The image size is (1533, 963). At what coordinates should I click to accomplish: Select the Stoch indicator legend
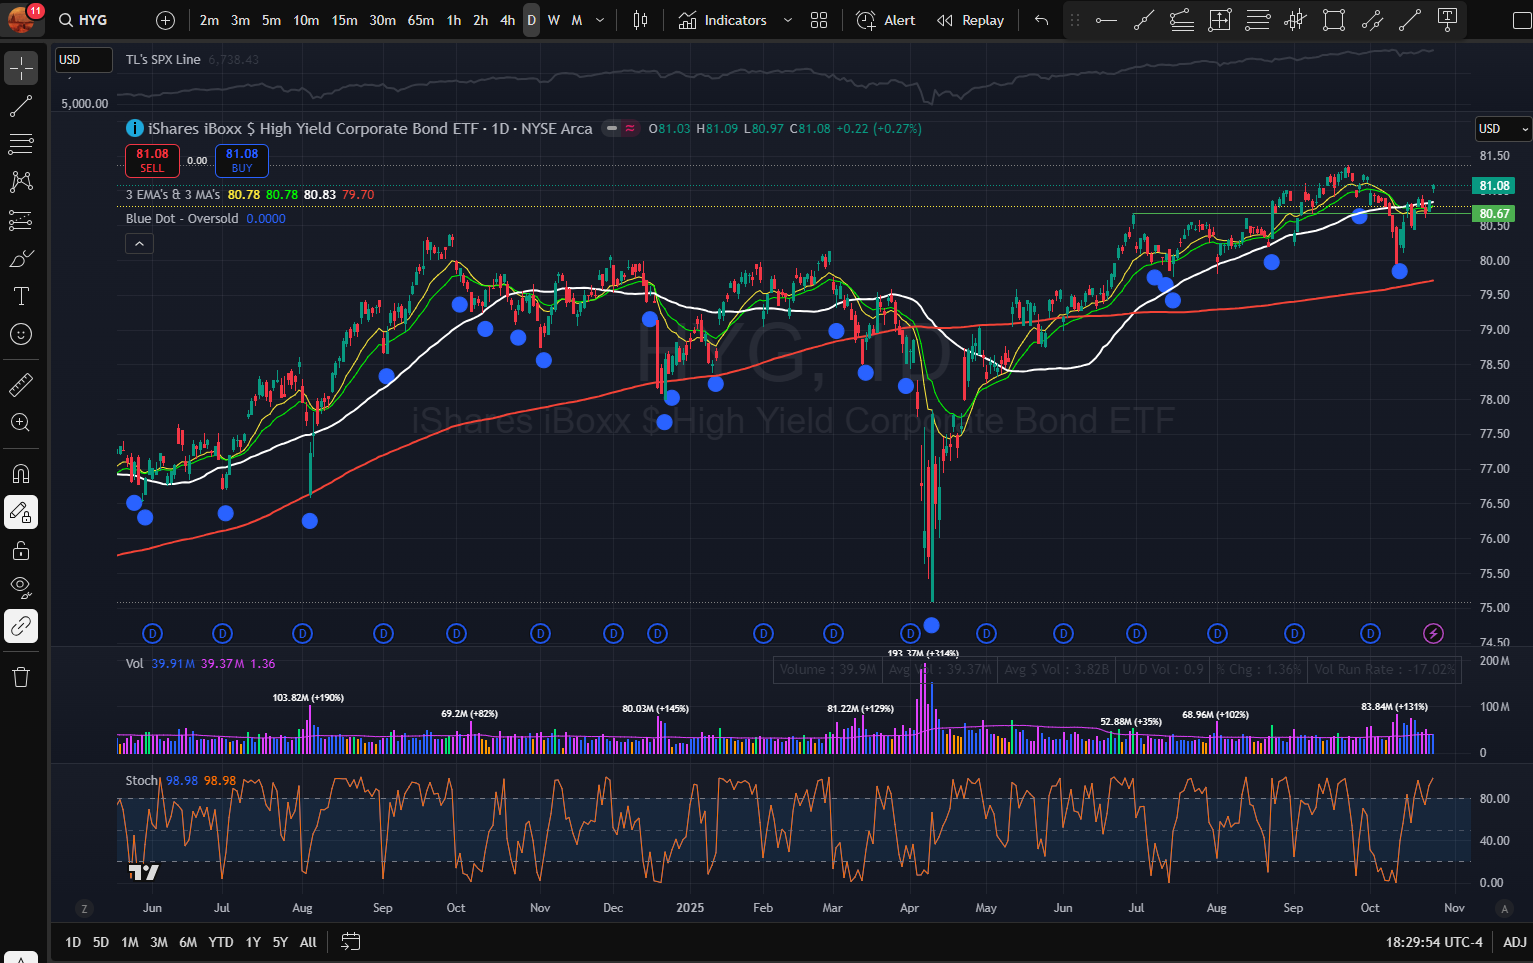(x=142, y=780)
